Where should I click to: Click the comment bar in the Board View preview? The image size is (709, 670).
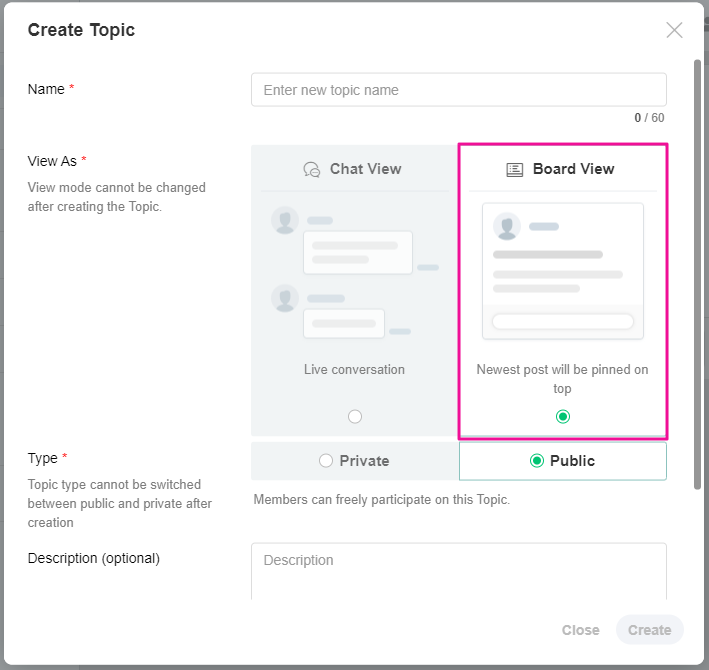coord(562,322)
